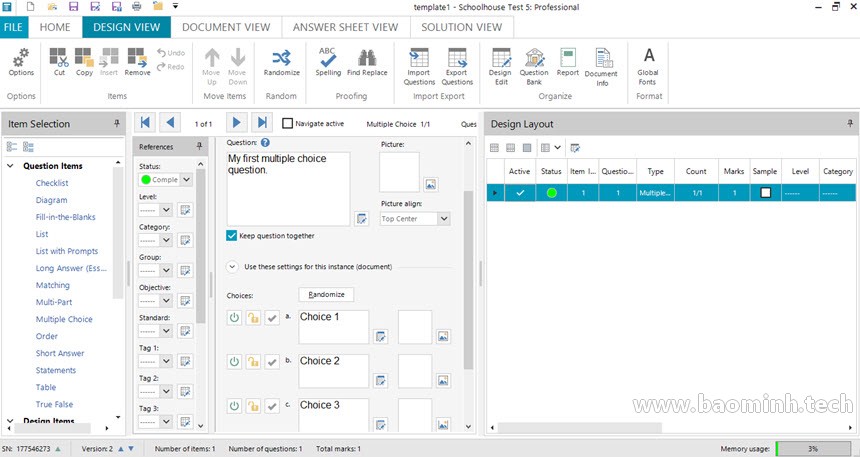Toggle the Active checkmark in the layout row
Image resolution: width=860 pixels, height=457 pixels.
[x=519, y=193]
